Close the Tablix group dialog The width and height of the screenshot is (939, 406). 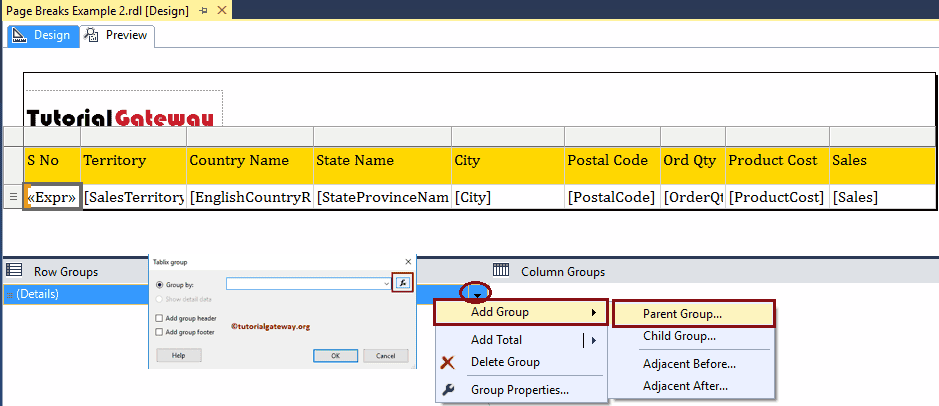[x=407, y=261]
